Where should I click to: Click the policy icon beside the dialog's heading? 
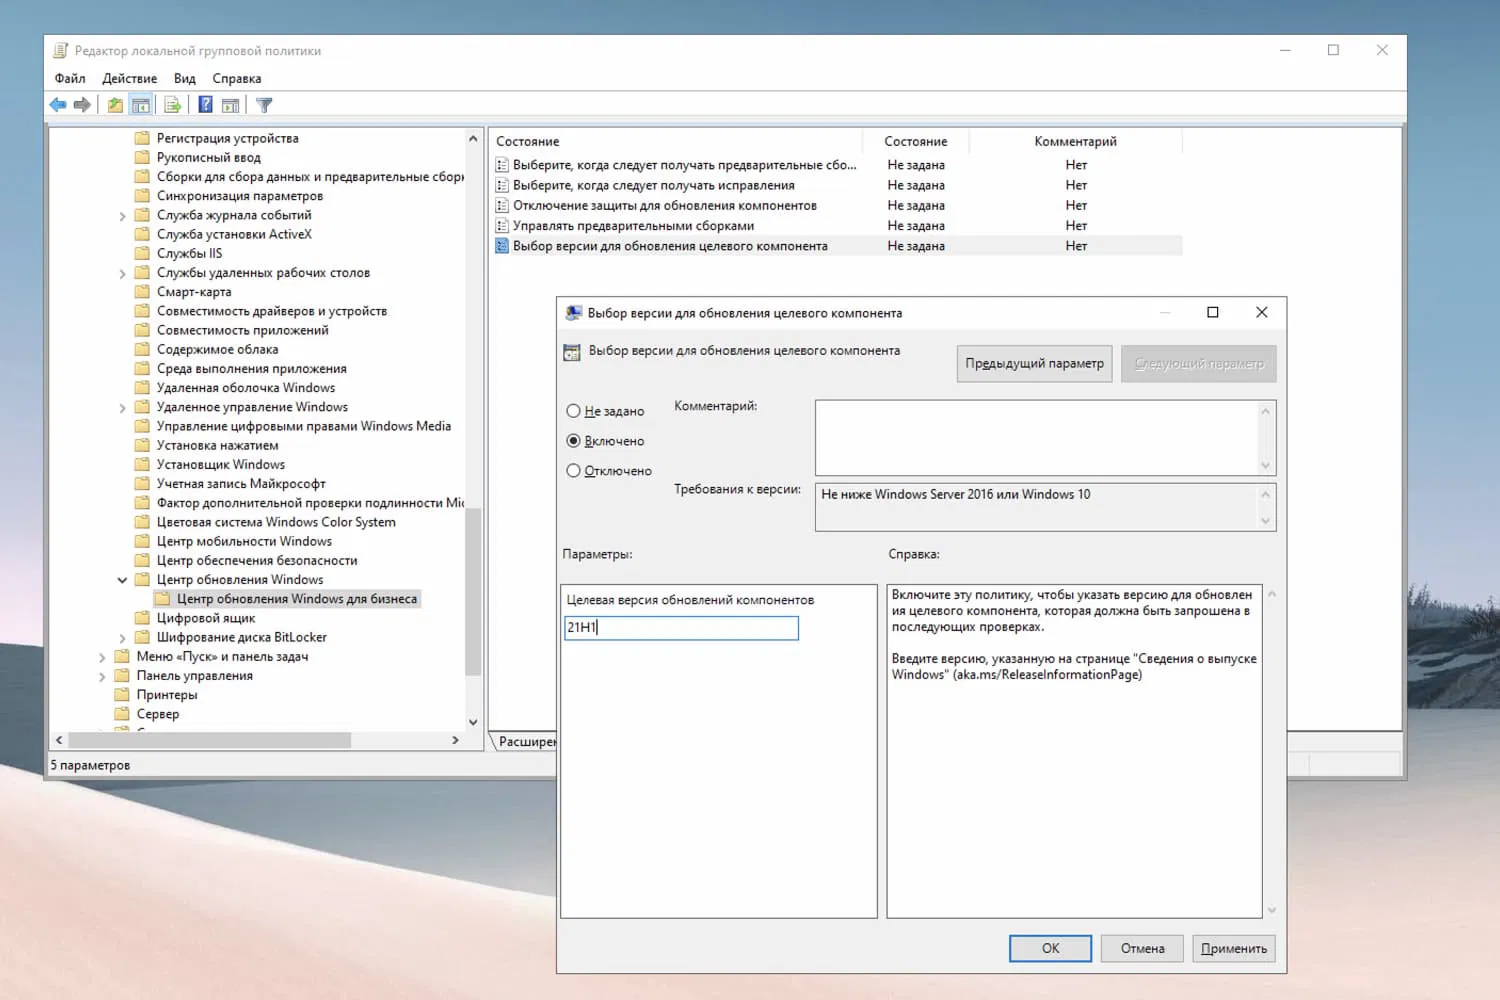click(572, 352)
